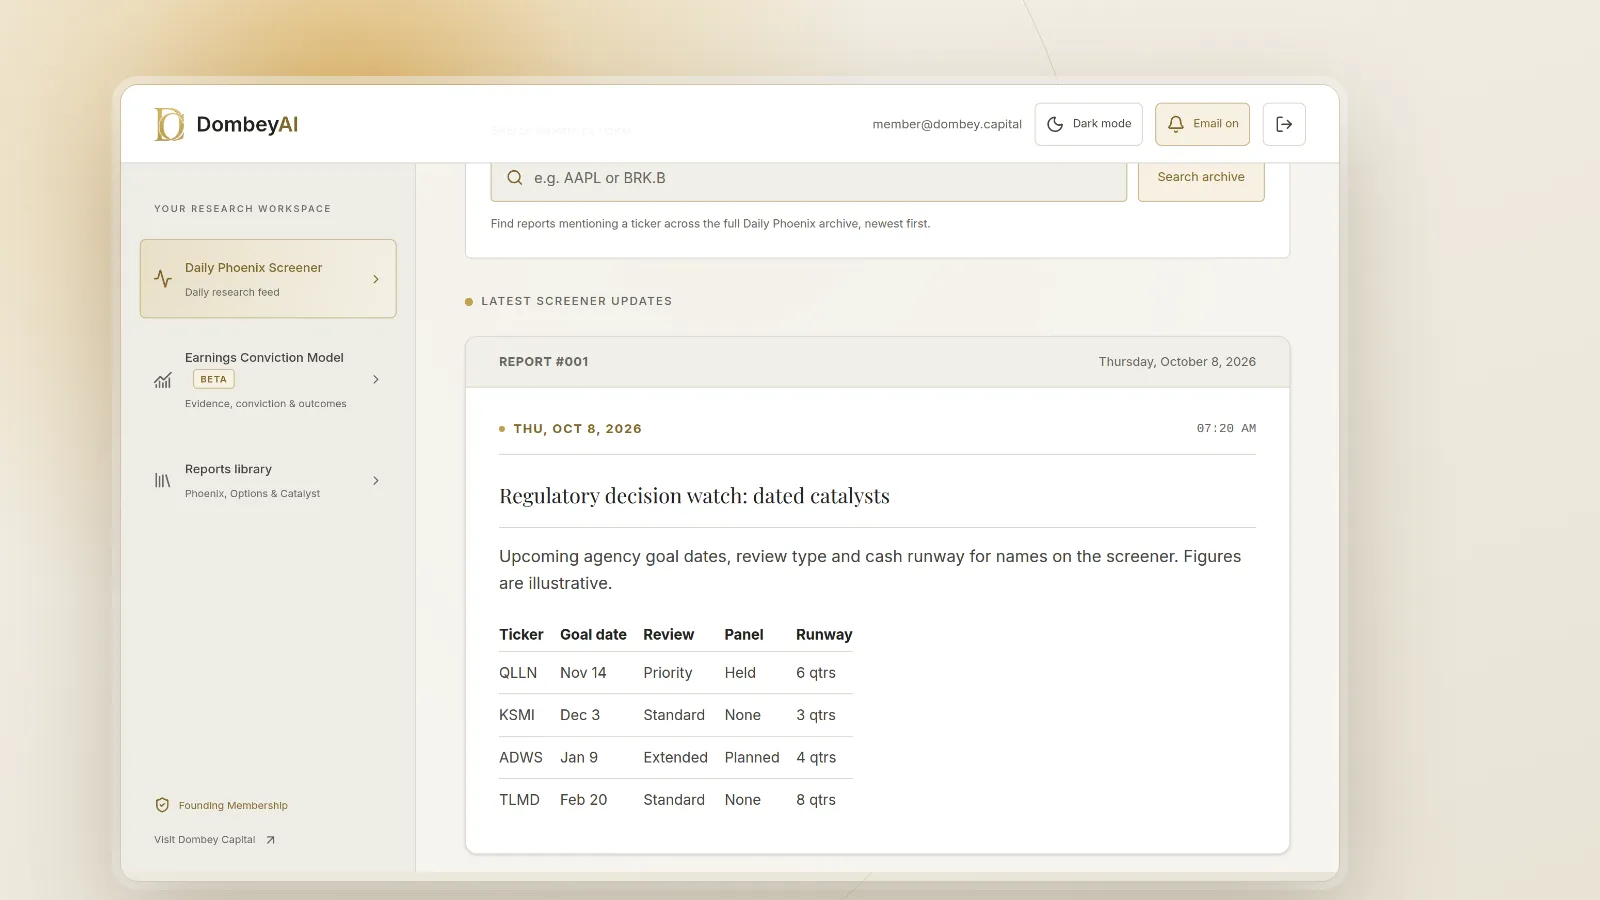Expand Earnings Conviction Model chevron
The height and width of the screenshot is (900, 1600).
pos(376,380)
